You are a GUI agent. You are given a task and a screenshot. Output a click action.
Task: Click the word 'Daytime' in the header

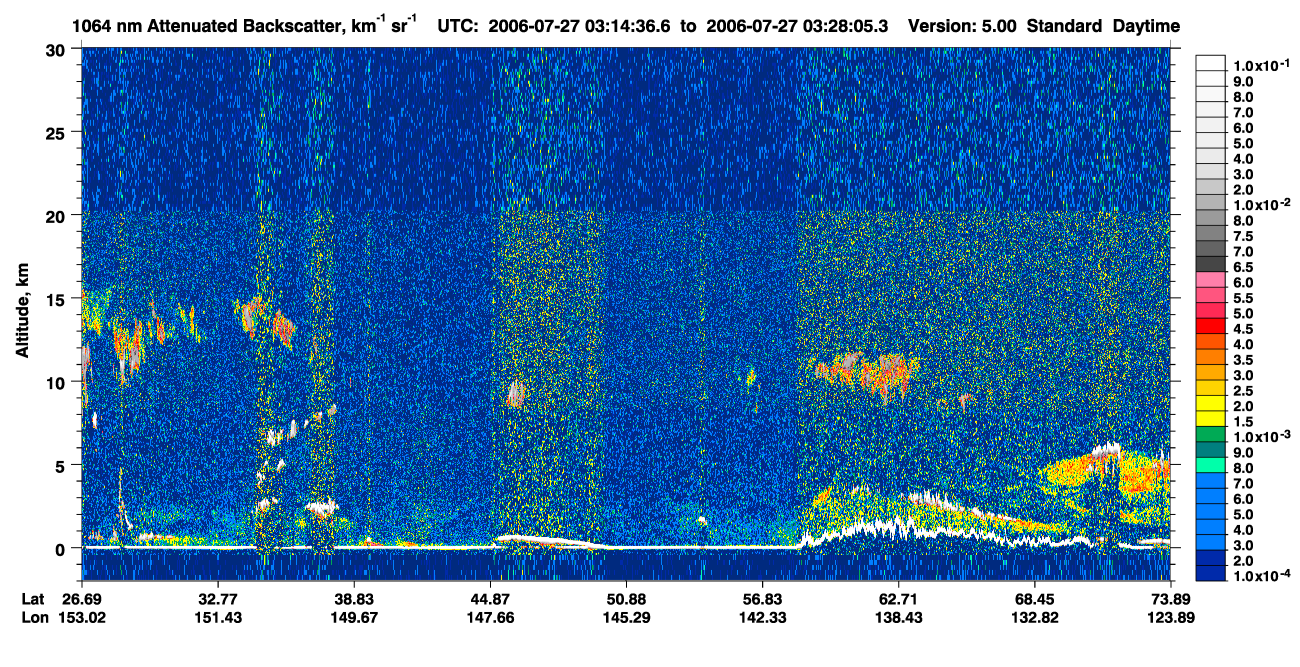[x=1146, y=26]
